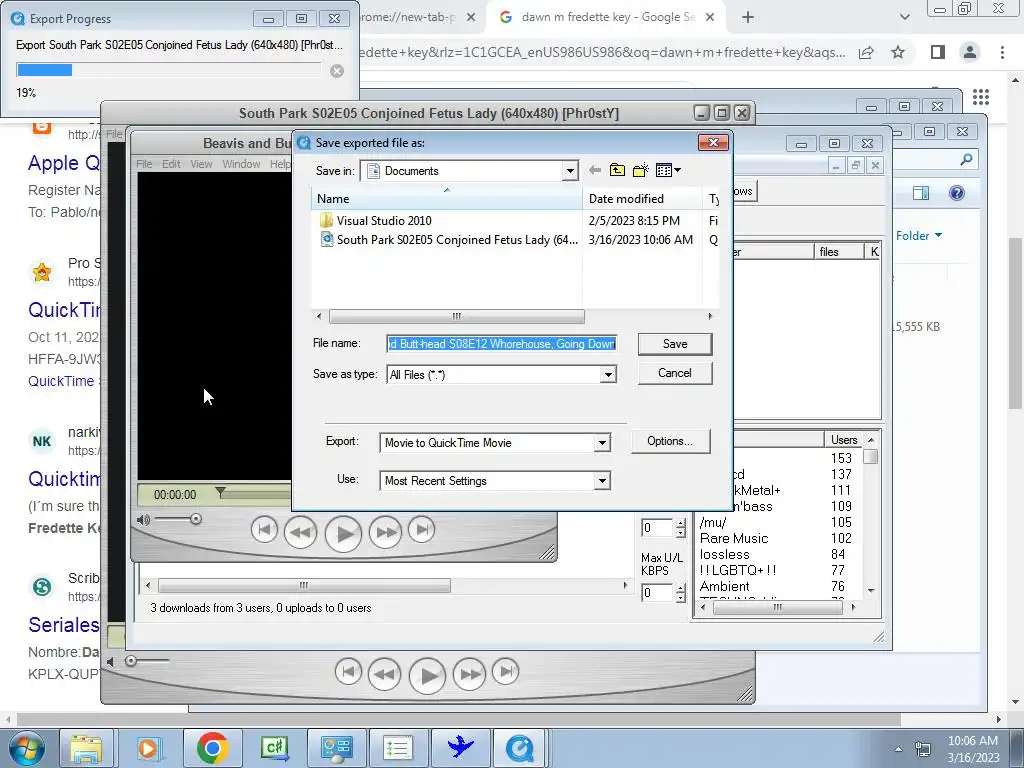
Task: Click the Save button
Action: click(675, 344)
